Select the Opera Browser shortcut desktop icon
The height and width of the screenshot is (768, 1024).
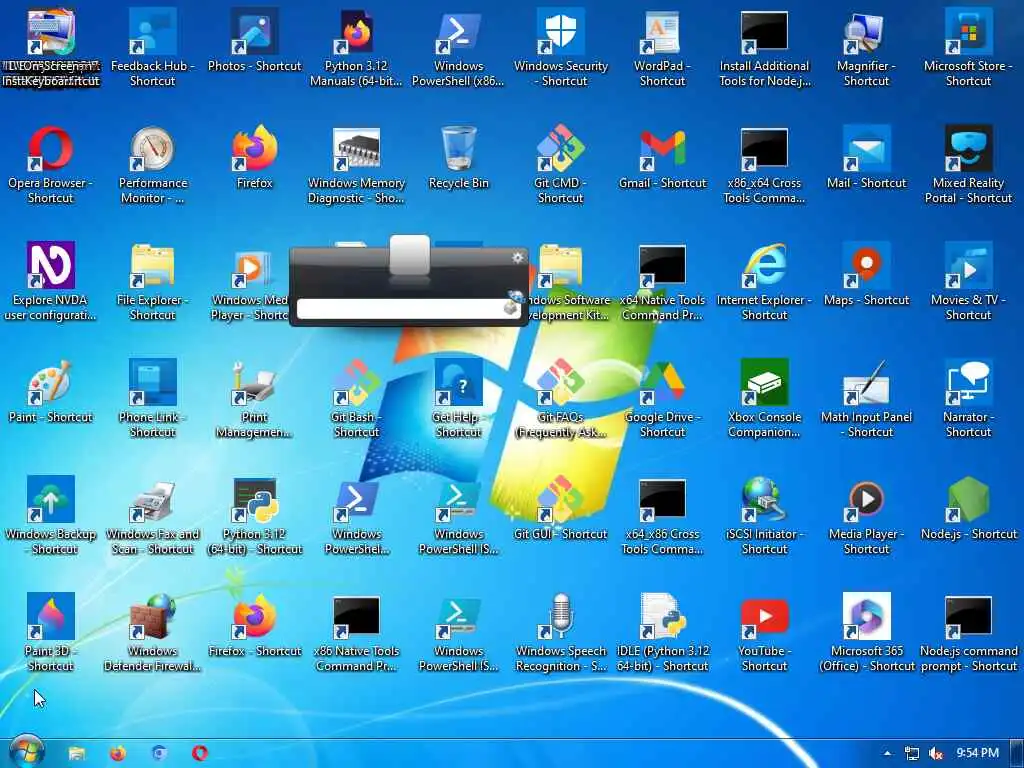pyautogui.click(x=50, y=165)
